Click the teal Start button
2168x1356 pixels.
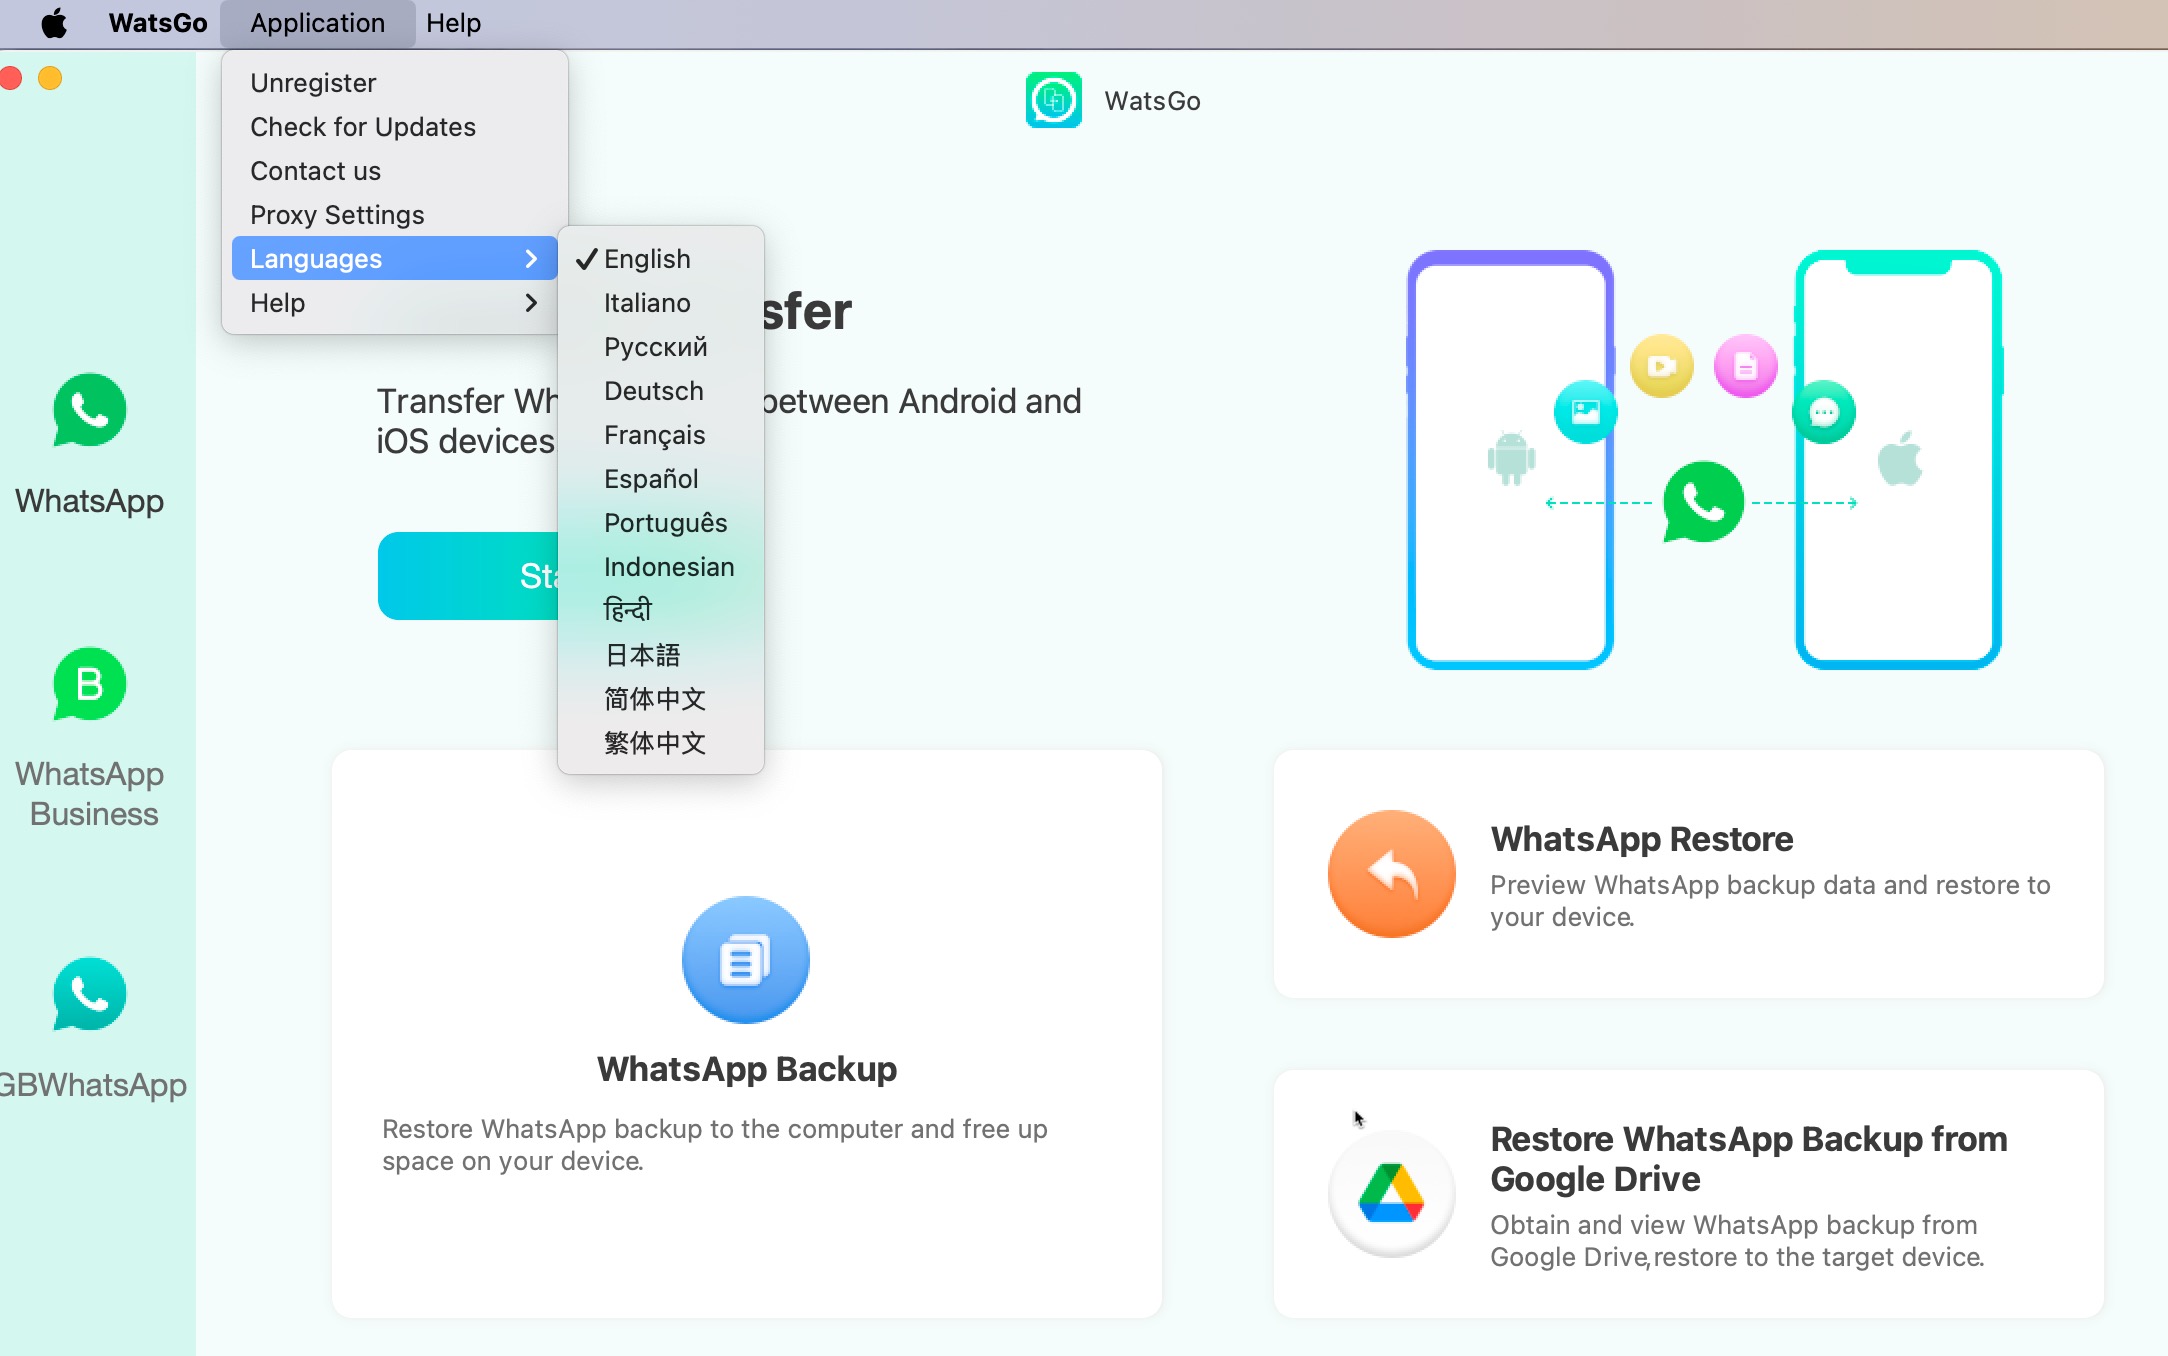click(x=467, y=576)
